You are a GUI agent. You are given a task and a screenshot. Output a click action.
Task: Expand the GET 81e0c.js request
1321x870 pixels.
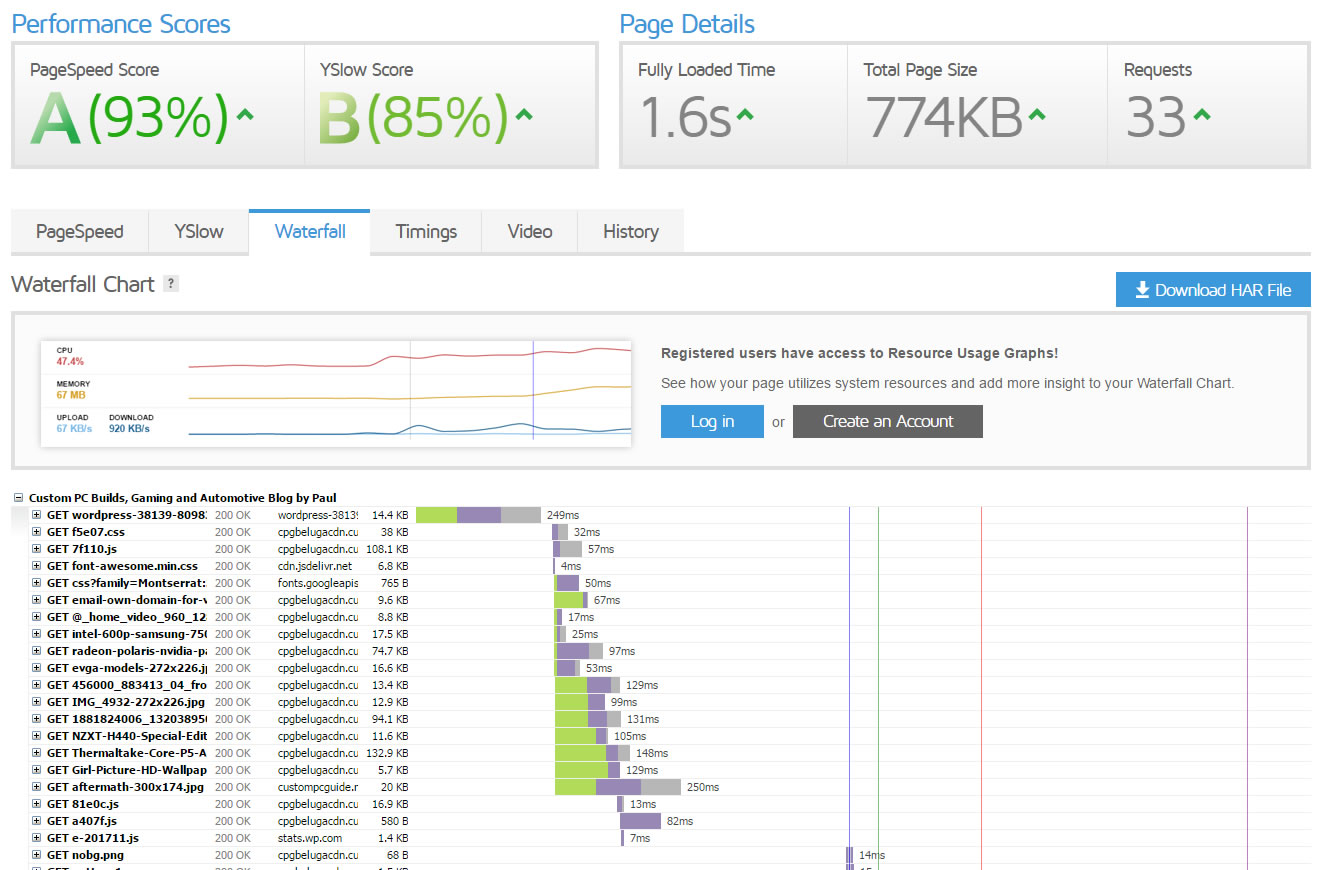tap(37, 804)
